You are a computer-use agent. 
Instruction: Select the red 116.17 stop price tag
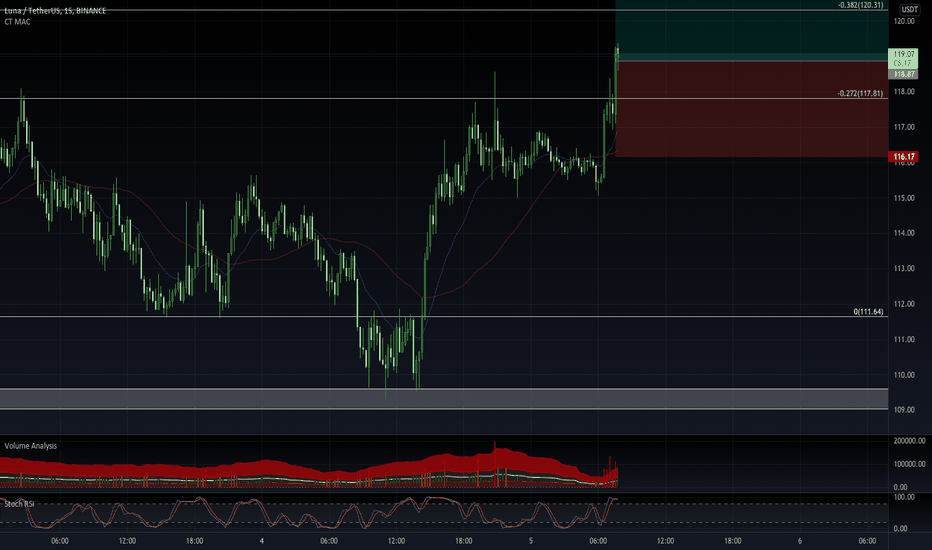coord(903,157)
